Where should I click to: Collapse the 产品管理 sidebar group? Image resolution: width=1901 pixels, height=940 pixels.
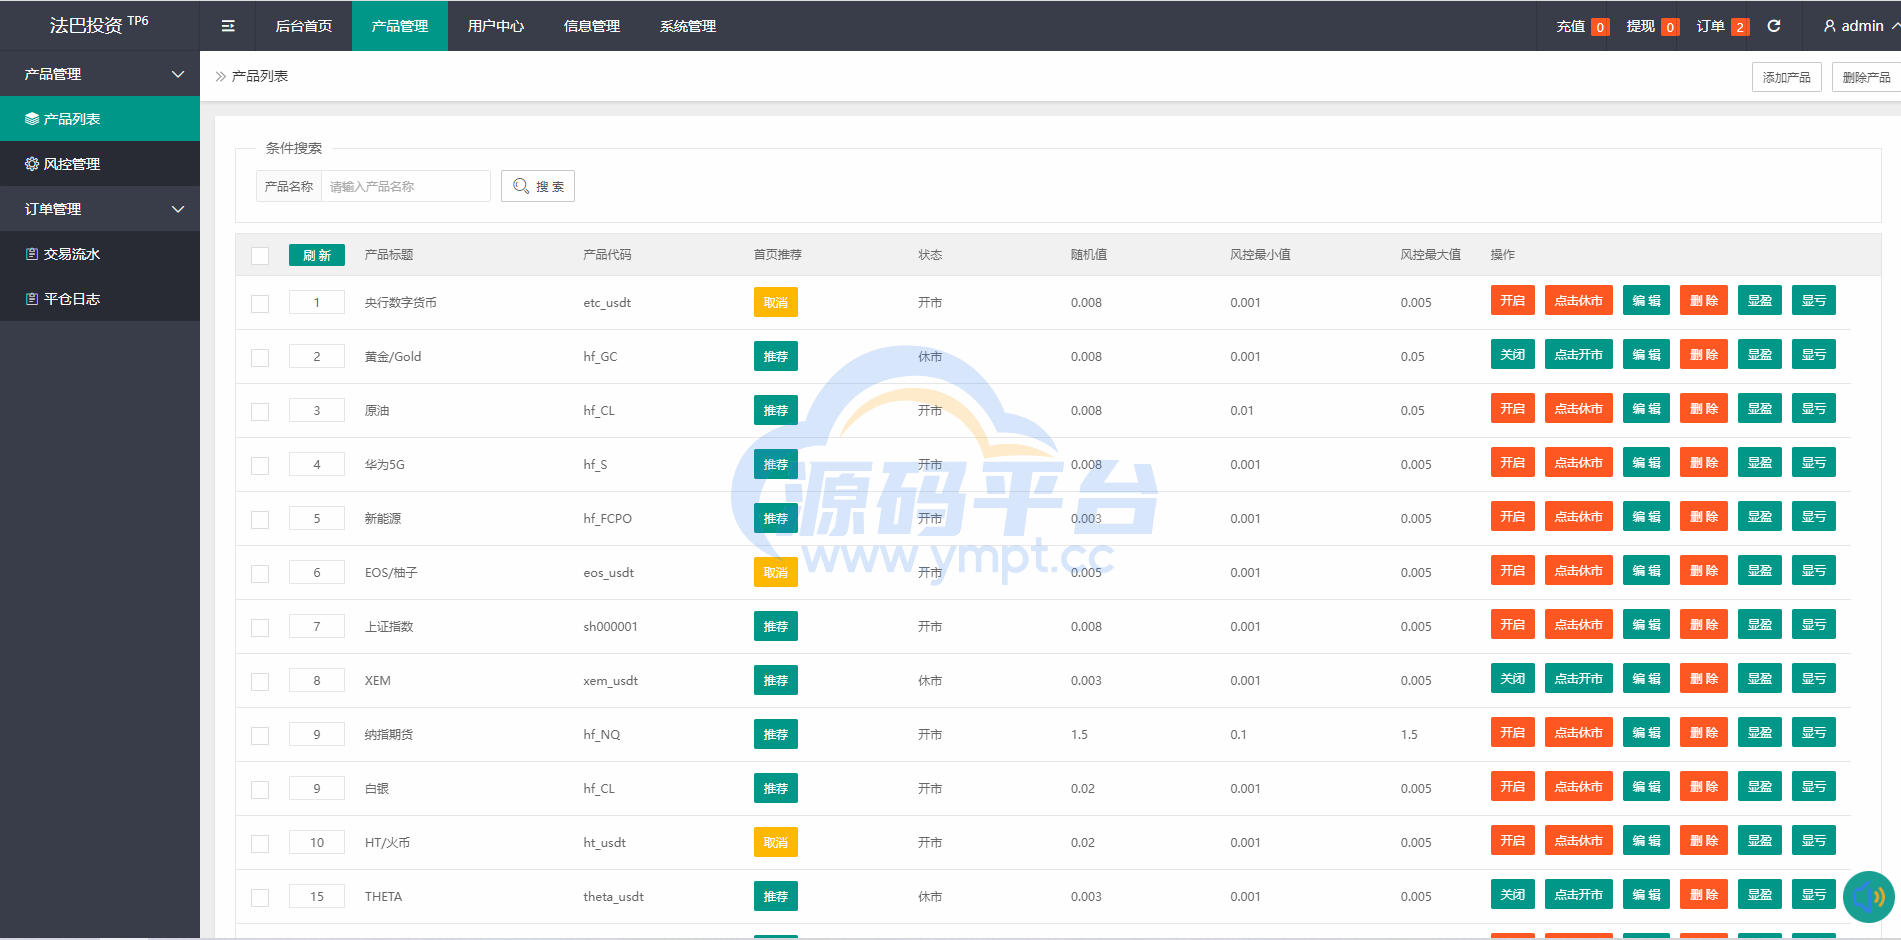click(100, 74)
